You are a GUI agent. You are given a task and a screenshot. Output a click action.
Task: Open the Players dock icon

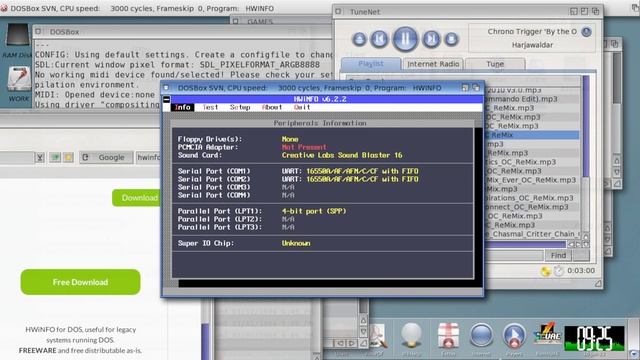[514, 336]
